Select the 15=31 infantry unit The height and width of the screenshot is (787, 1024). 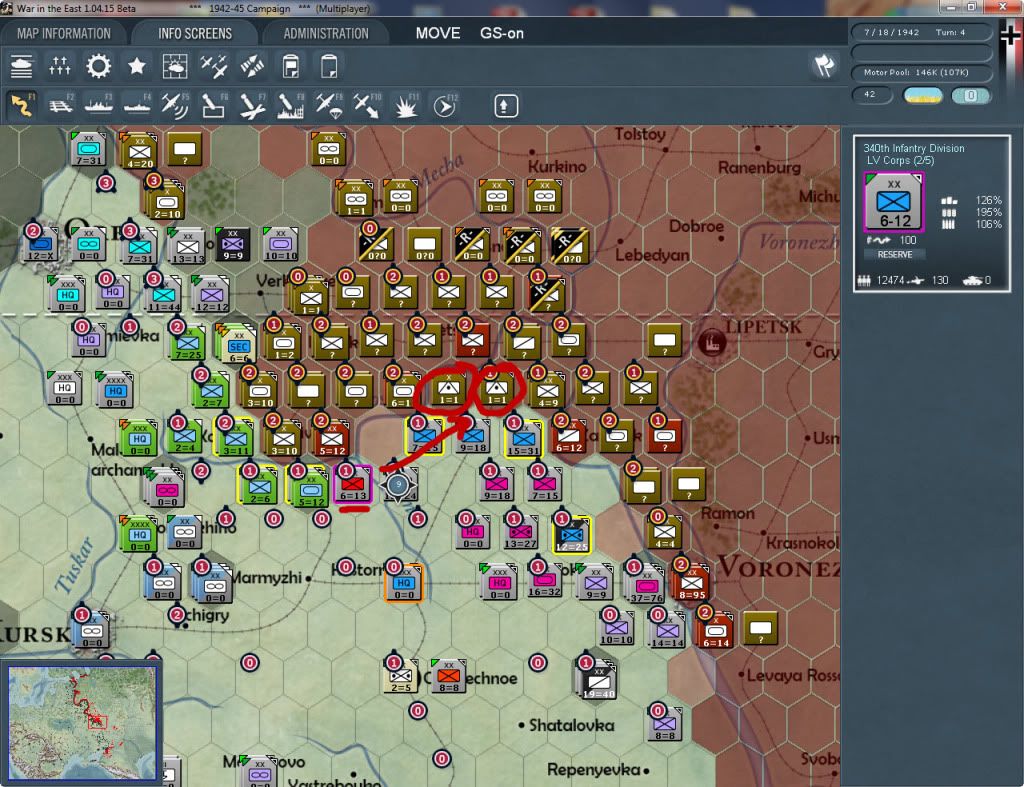click(x=523, y=437)
